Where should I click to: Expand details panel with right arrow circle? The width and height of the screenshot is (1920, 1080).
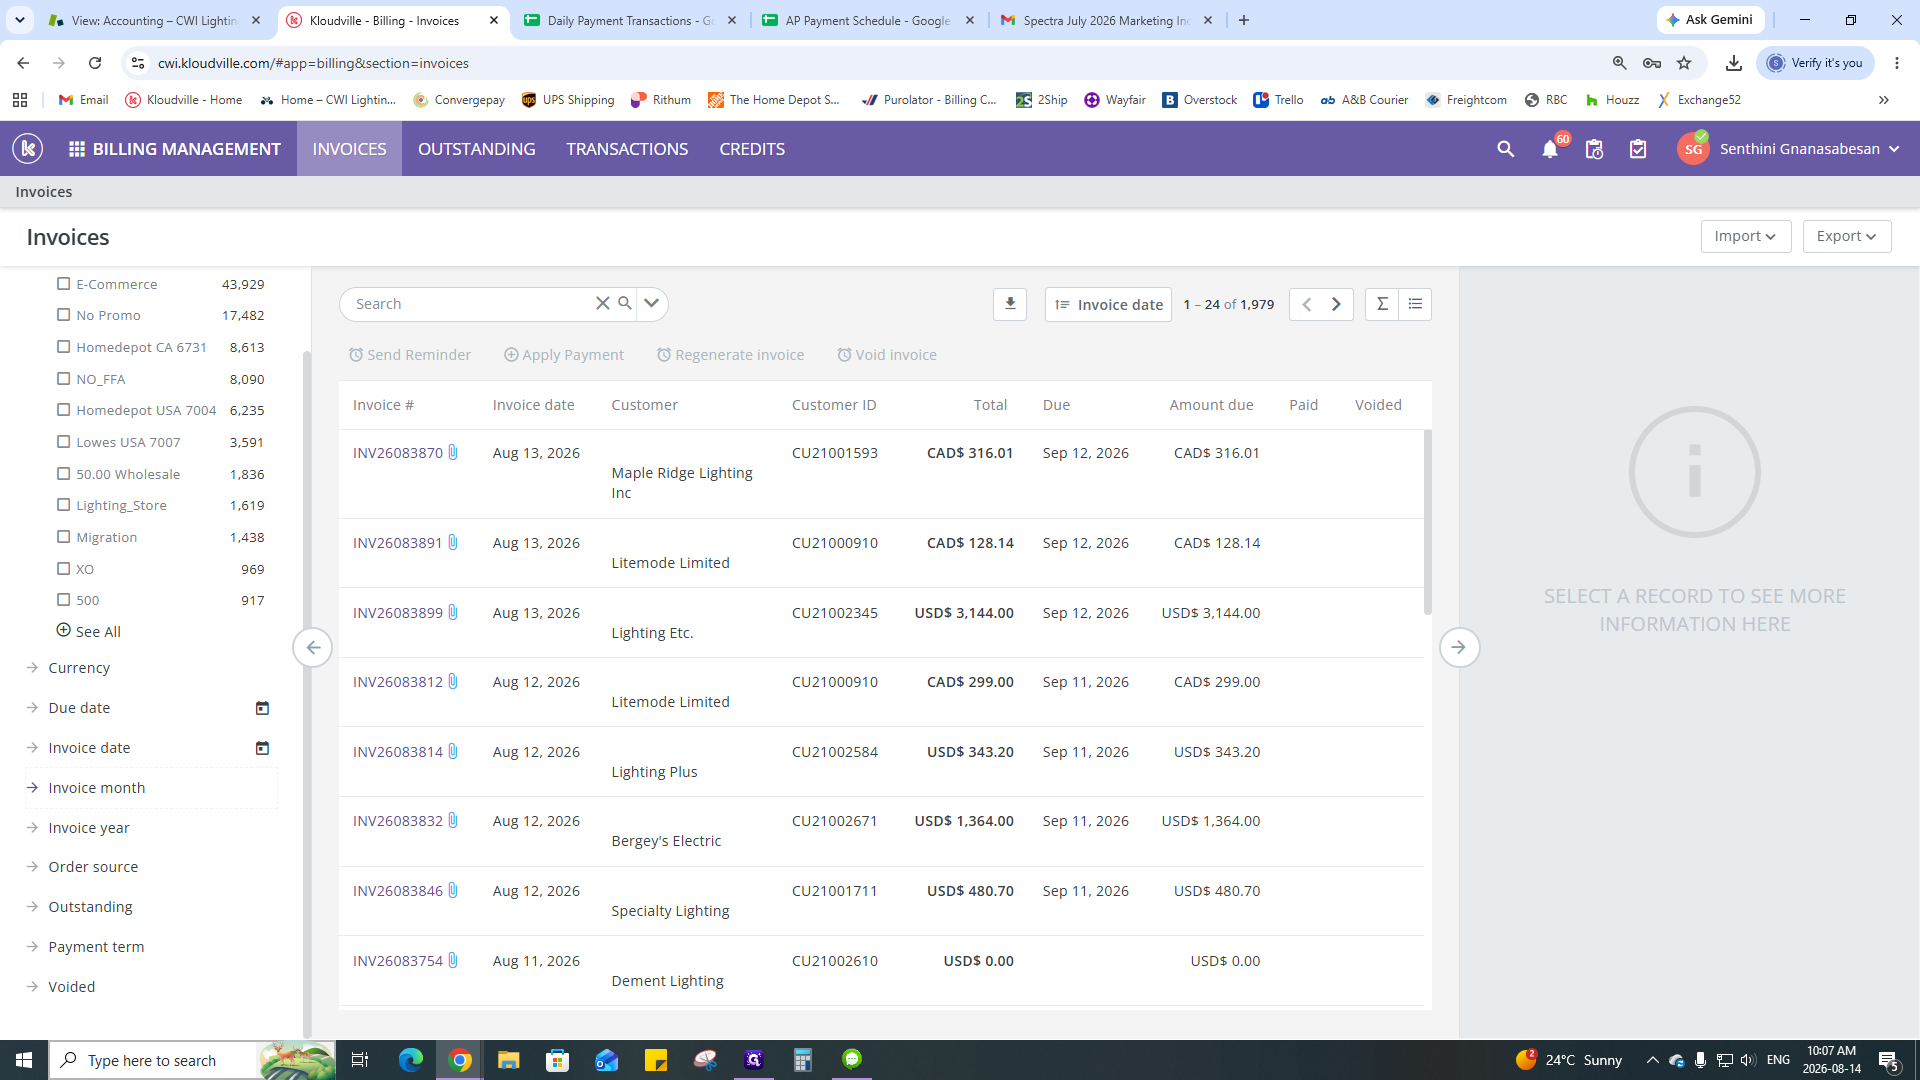click(1459, 647)
